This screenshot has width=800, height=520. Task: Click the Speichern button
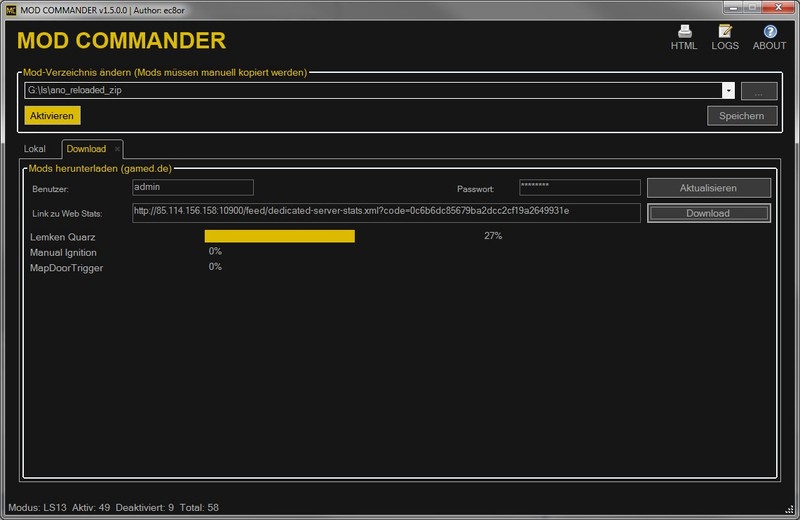741,116
